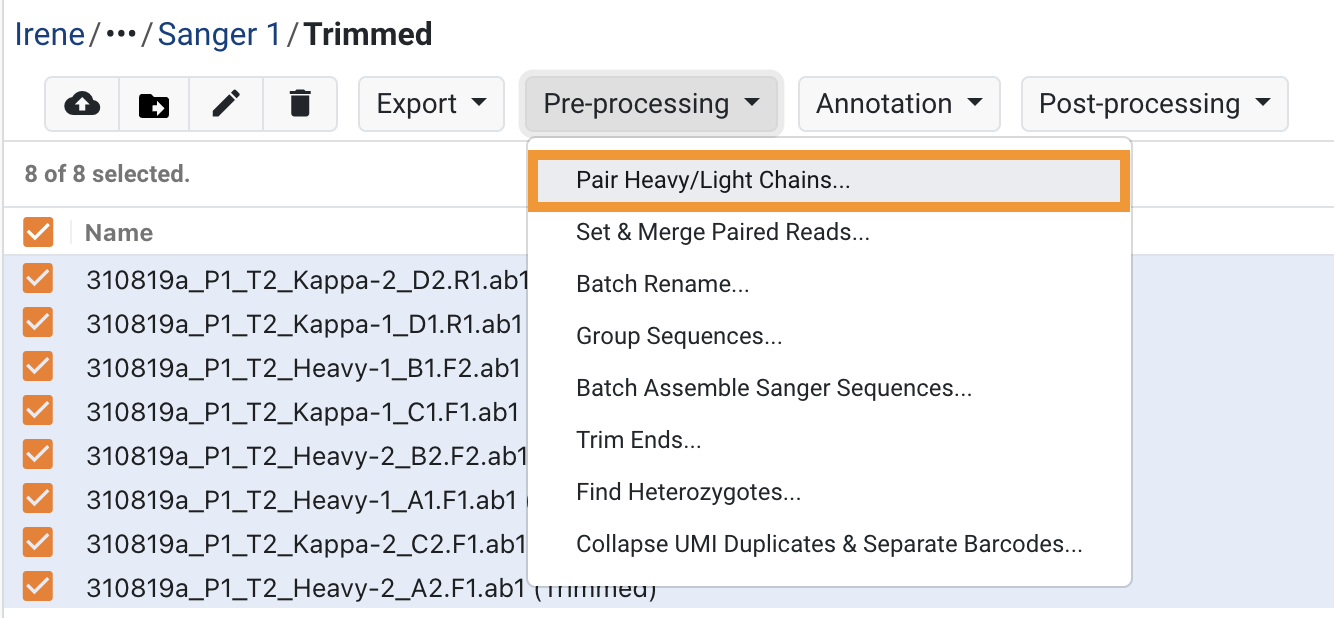Image resolution: width=1334 pixels, height=618 pixels.
Task: Expand the Annotation dropdown
Action: tap(899, 104)
